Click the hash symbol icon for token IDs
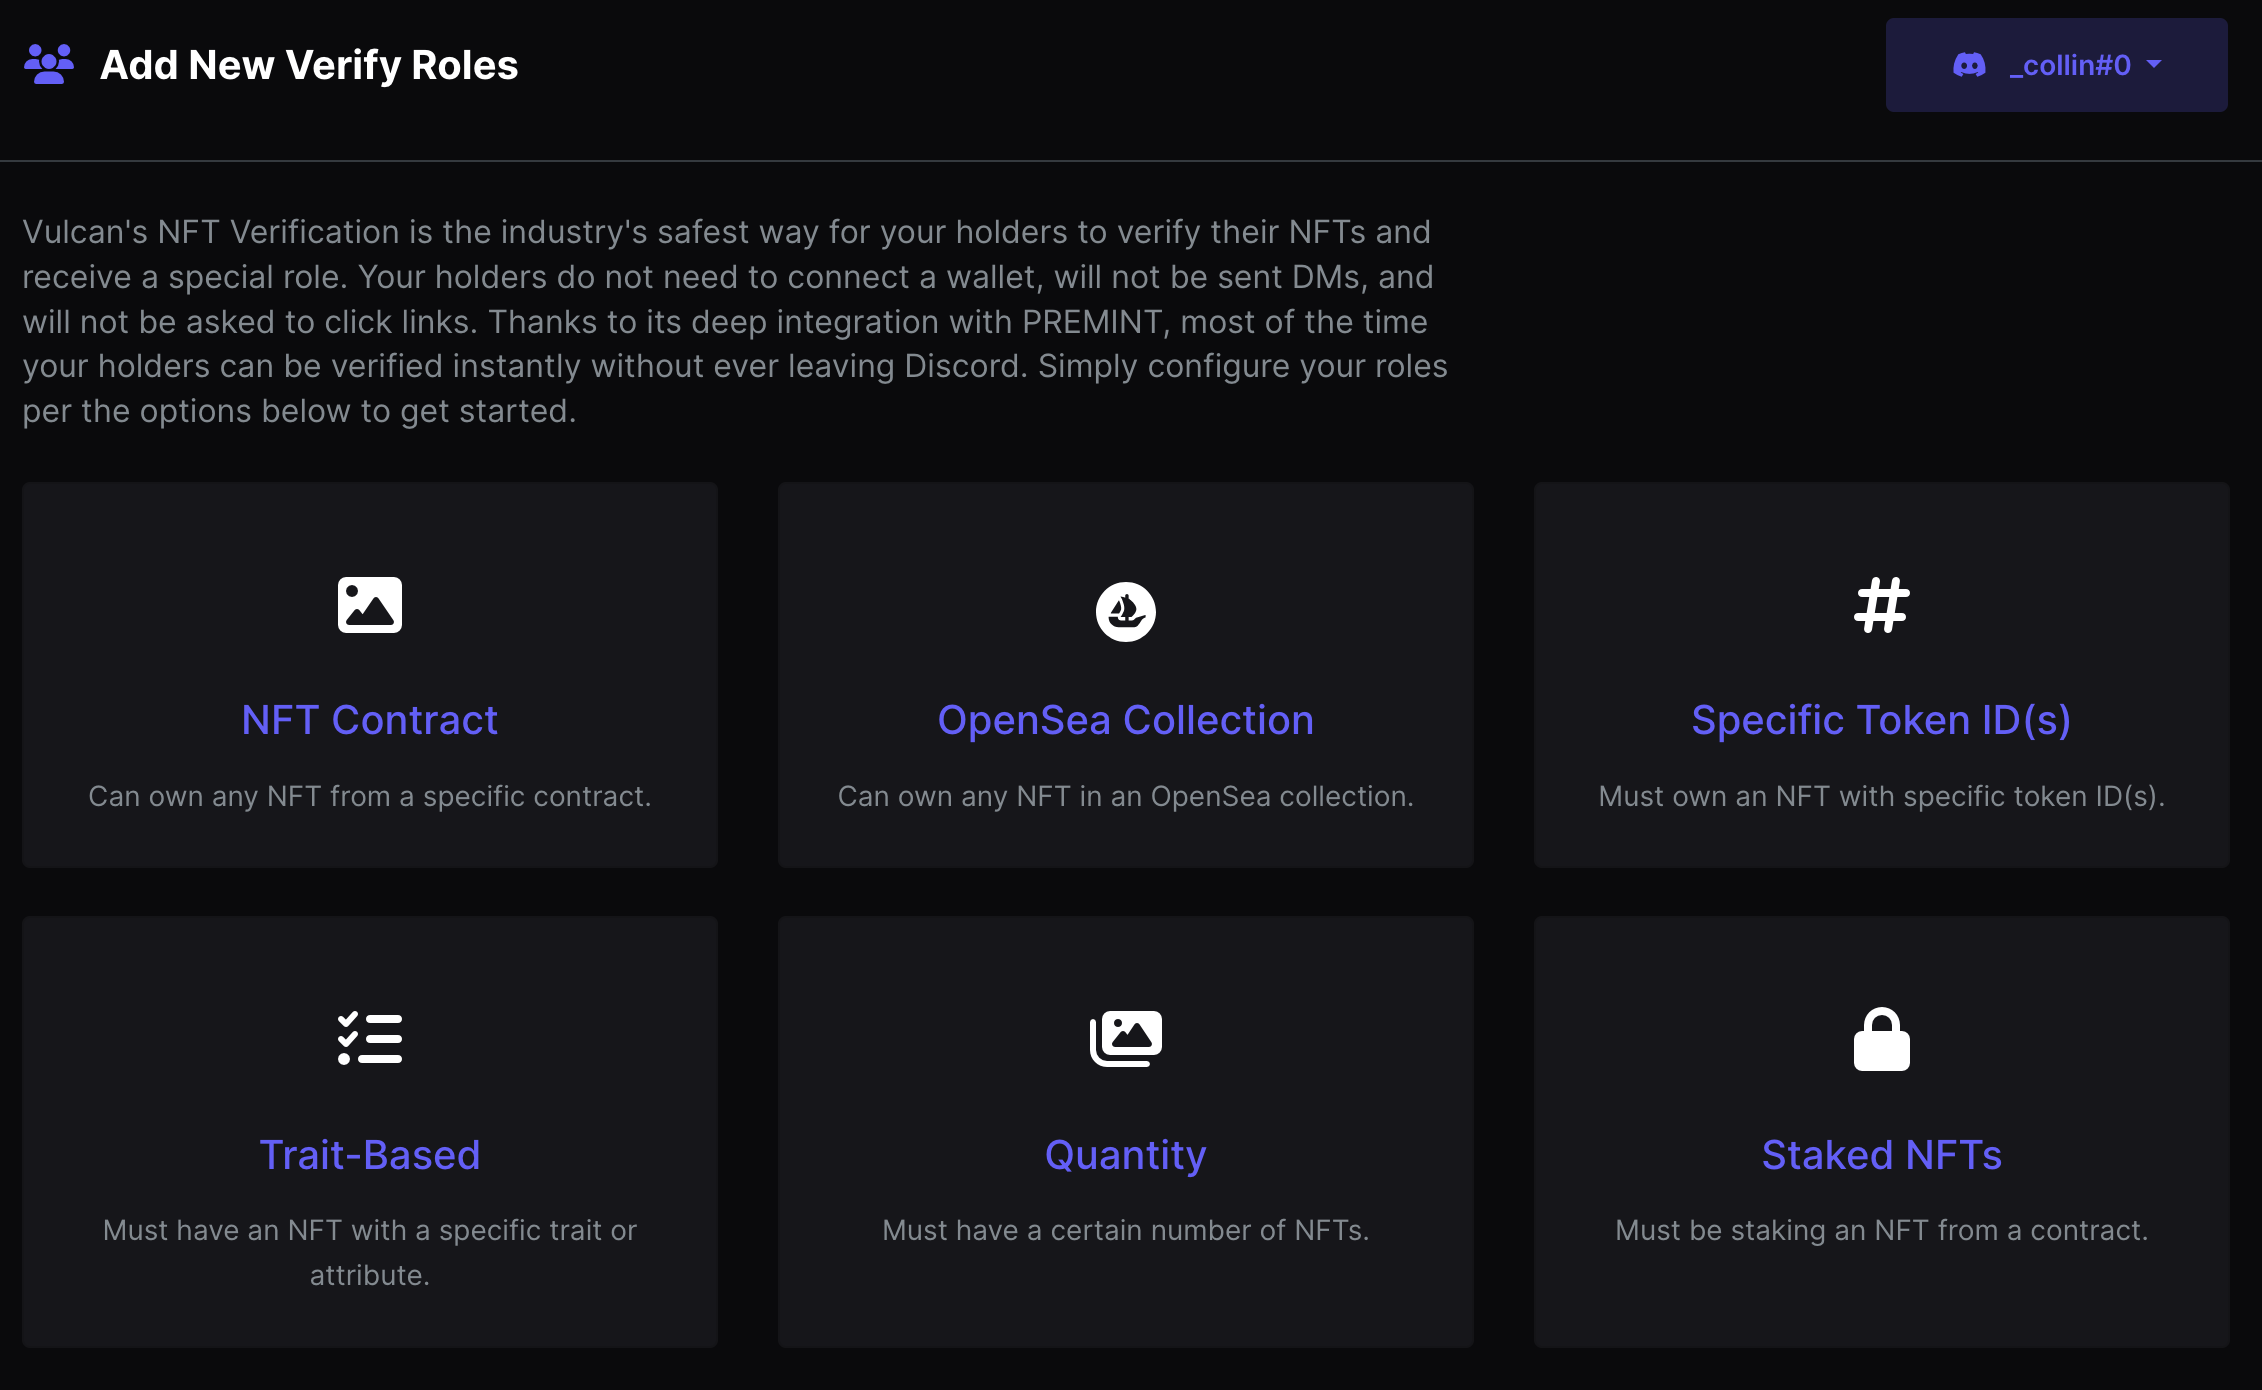2262x1390 pixels. click(1881, 605)
